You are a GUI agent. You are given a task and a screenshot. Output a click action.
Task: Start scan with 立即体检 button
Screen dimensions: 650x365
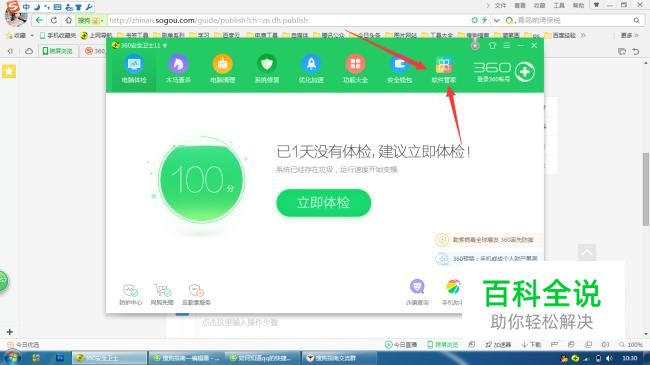(323, 203)
